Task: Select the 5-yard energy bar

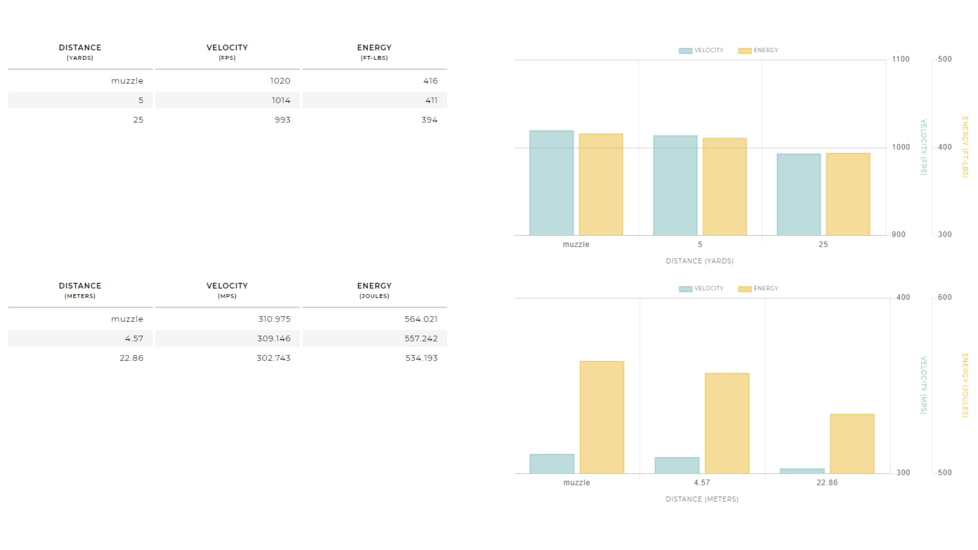Action: [724, 187]
